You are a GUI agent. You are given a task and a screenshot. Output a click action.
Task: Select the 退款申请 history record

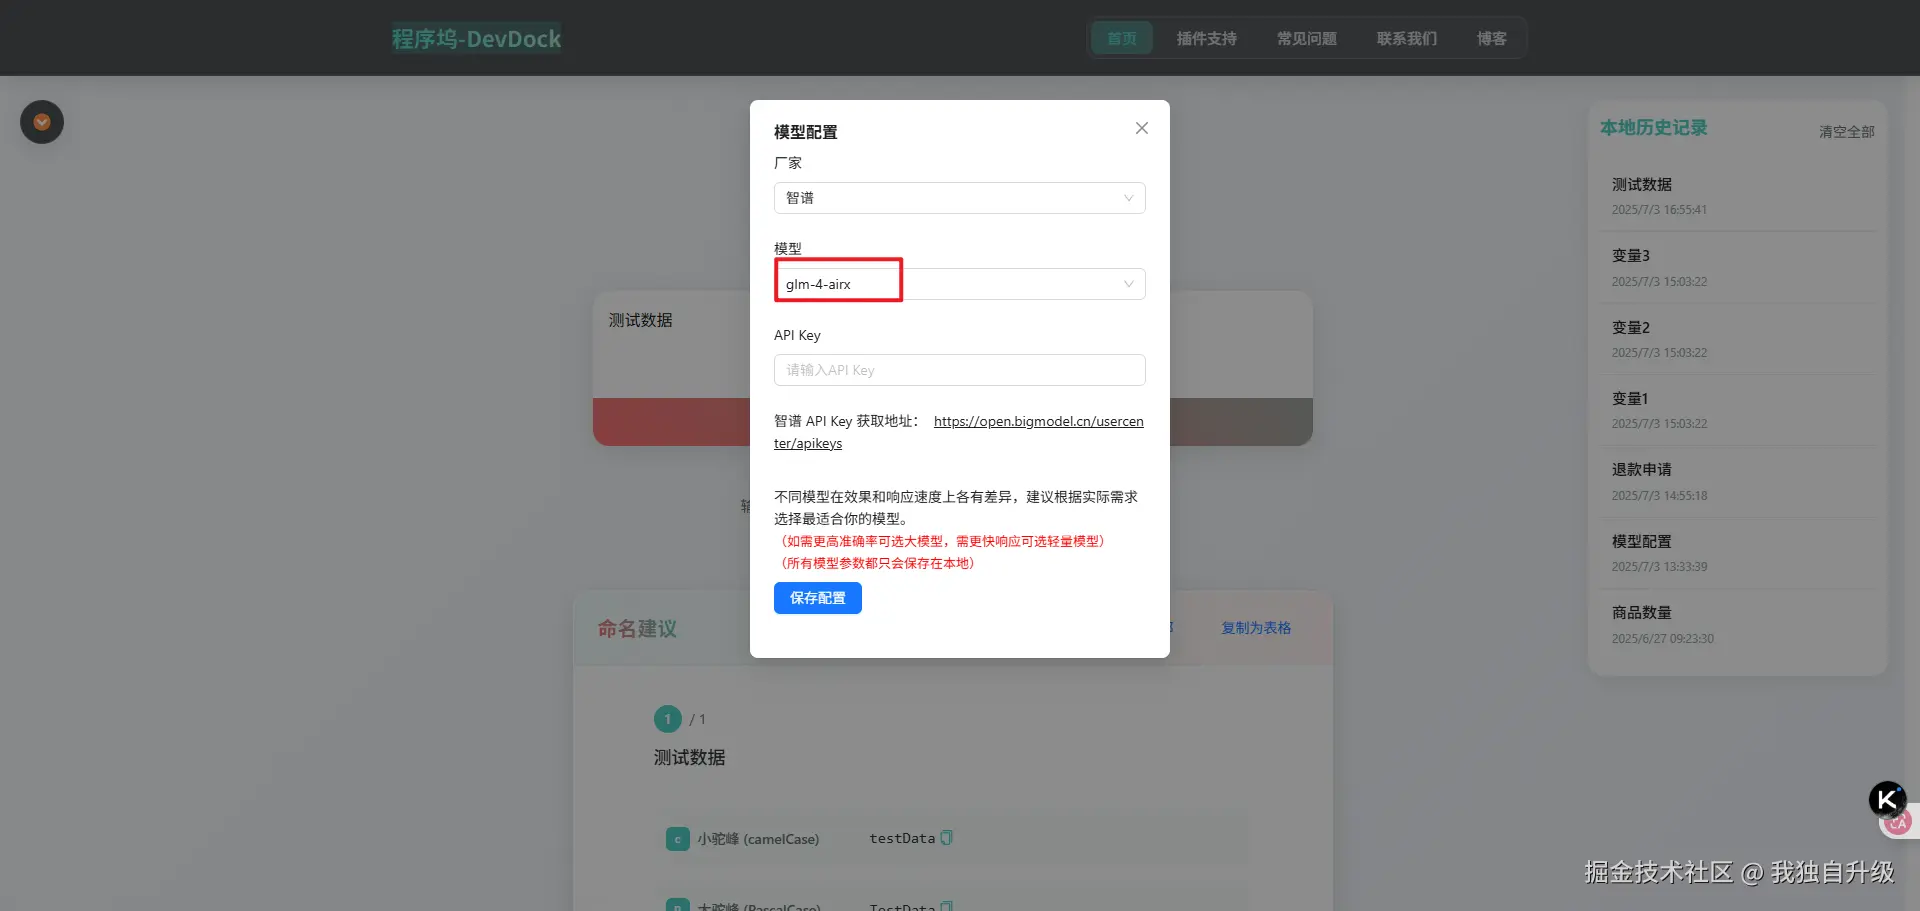(x=1641, y=470)
